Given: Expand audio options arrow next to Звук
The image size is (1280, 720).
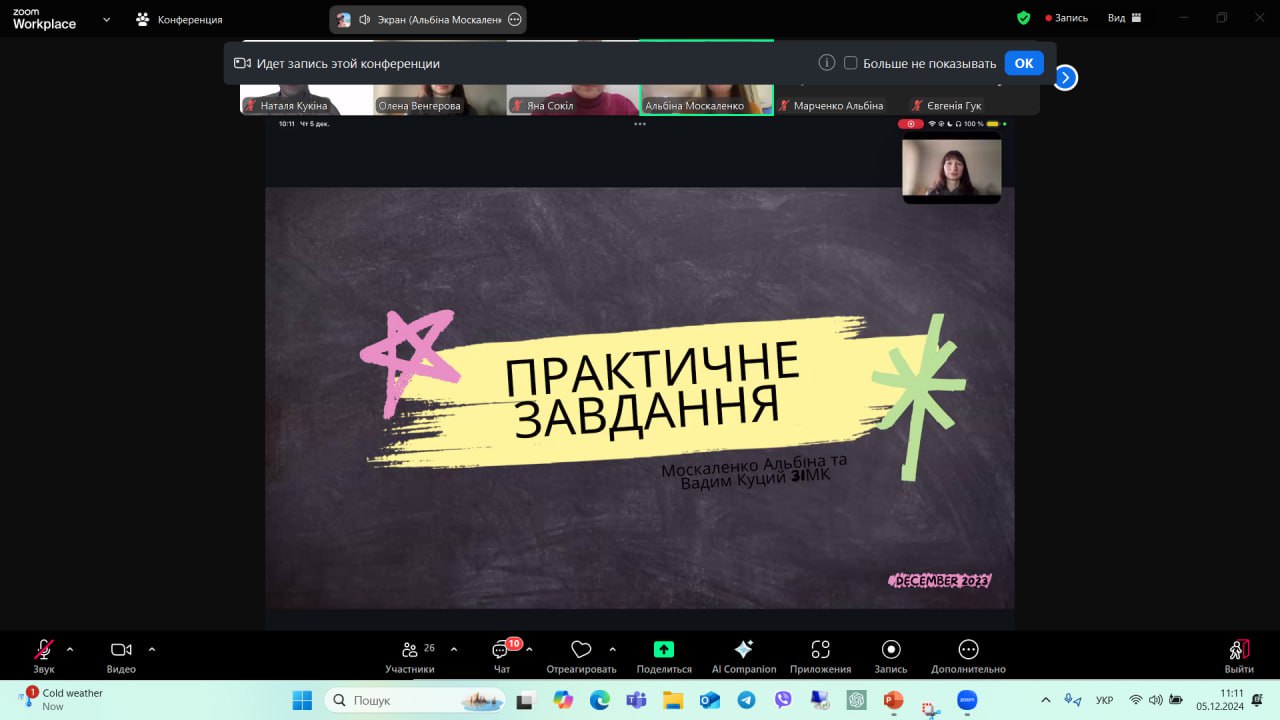Looking at the screenshot, I should (x=70, y=649).
